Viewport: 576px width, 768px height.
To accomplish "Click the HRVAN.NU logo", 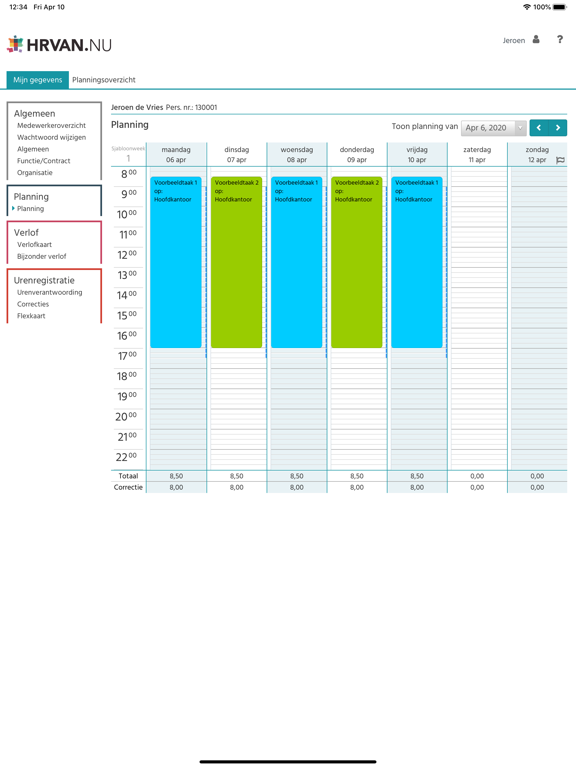I will pos(59,45).
